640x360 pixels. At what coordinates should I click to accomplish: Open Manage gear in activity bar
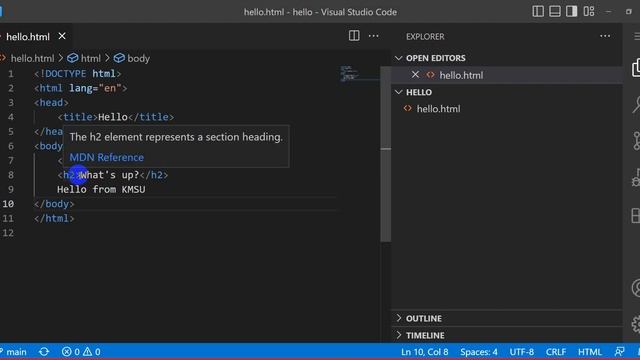636,324
